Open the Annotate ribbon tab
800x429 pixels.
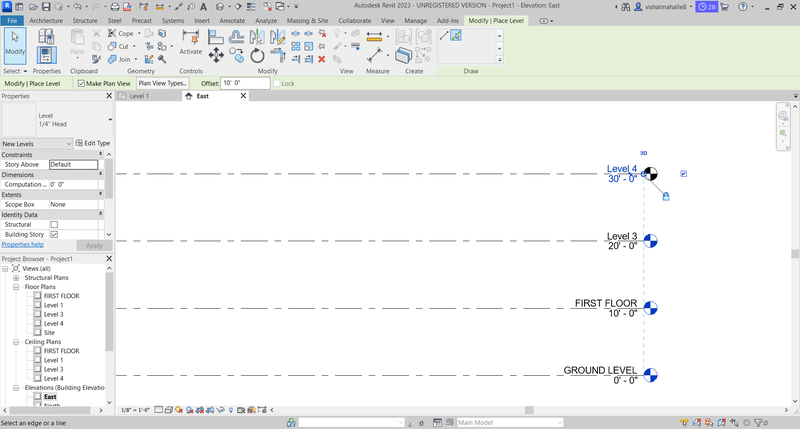tap(232, 21)
